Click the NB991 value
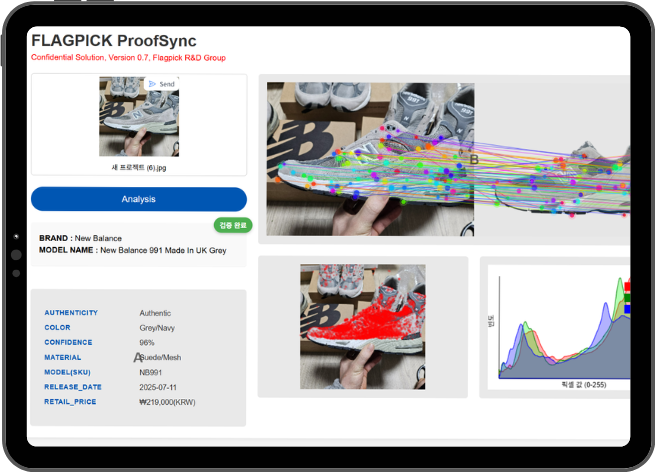655x472 pixels. tap(150, 373)
